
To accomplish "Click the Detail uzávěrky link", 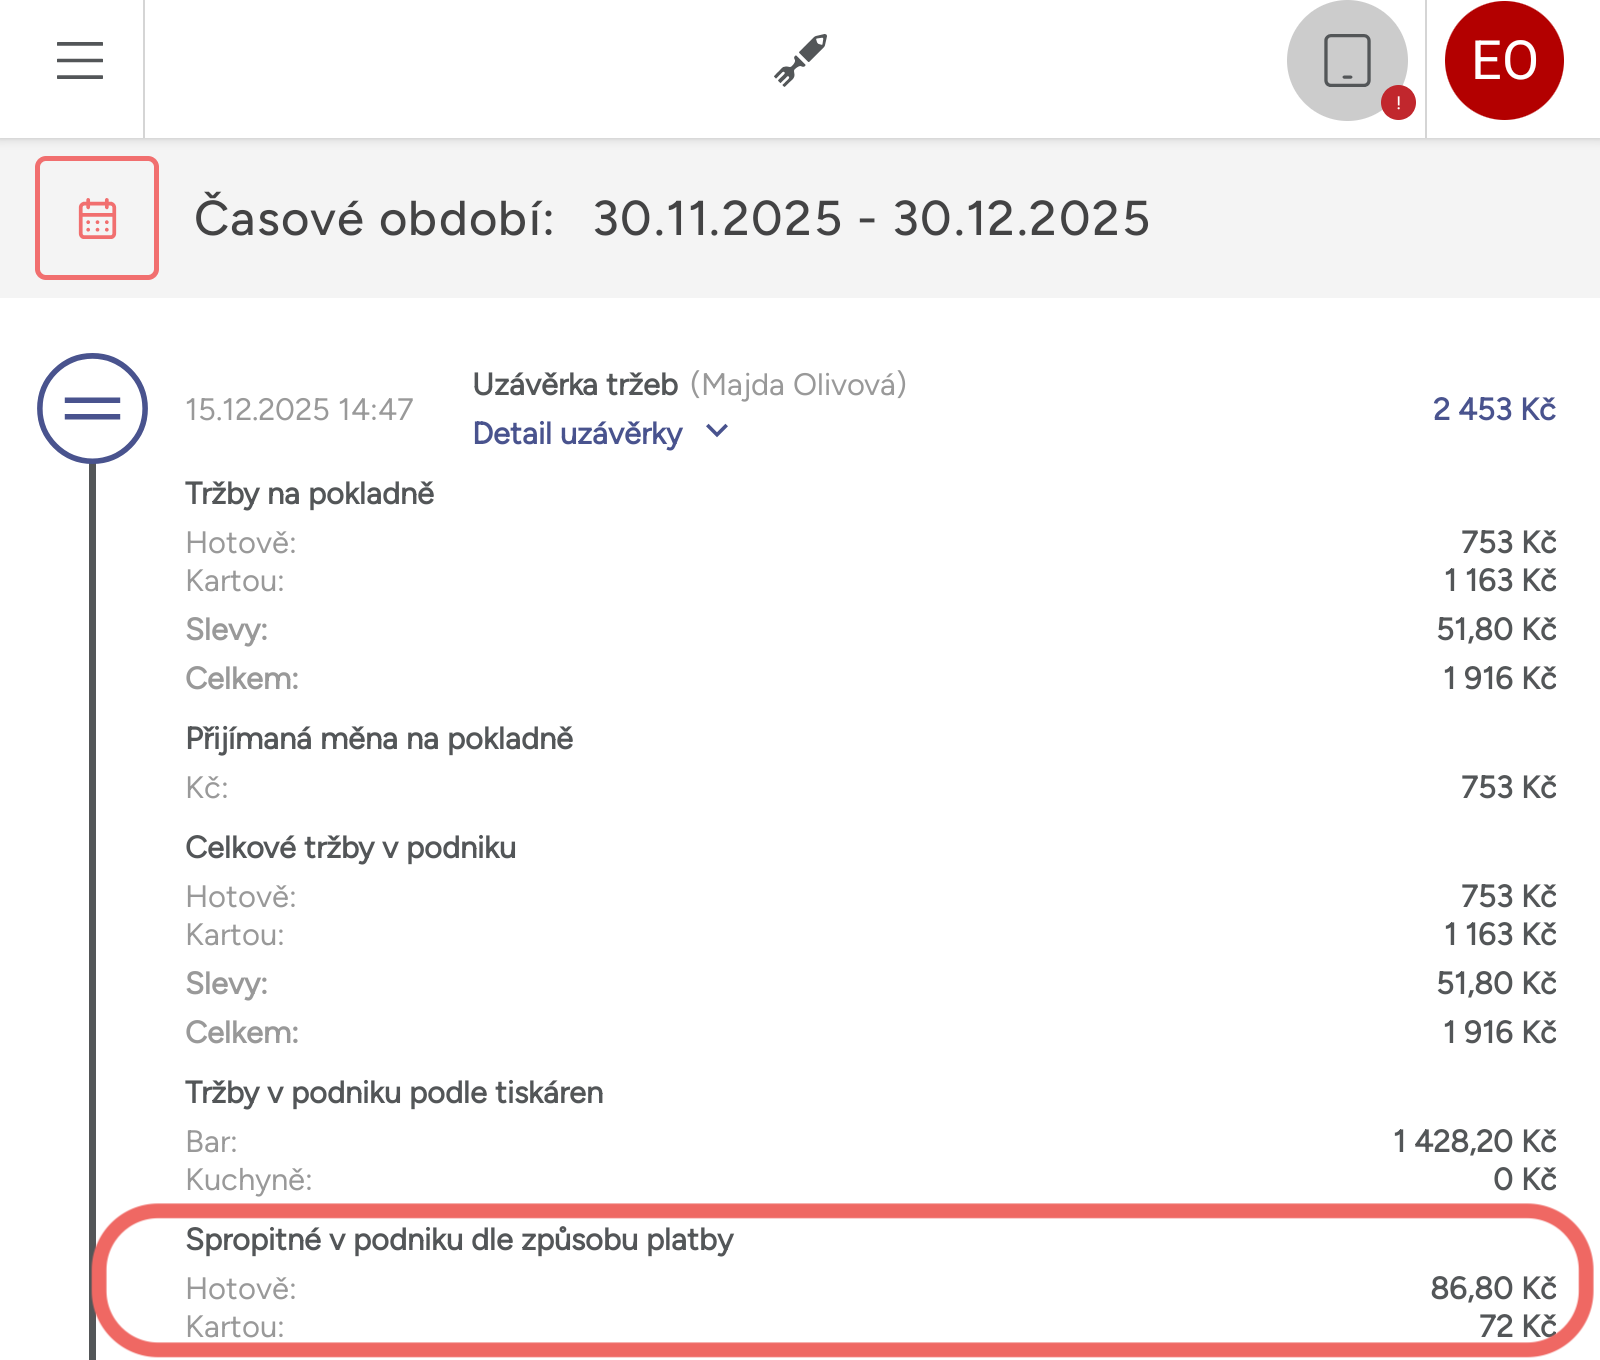I will pyautogui.click(x=577, y=434).
